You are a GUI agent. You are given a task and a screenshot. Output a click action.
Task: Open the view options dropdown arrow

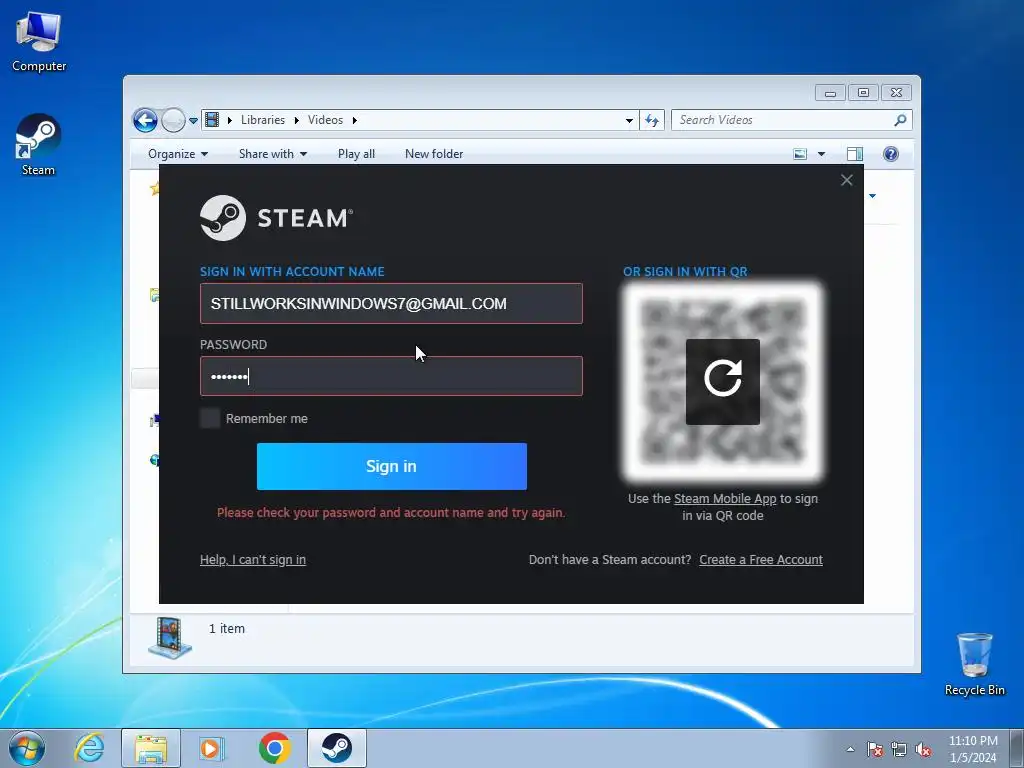[822, 154]
